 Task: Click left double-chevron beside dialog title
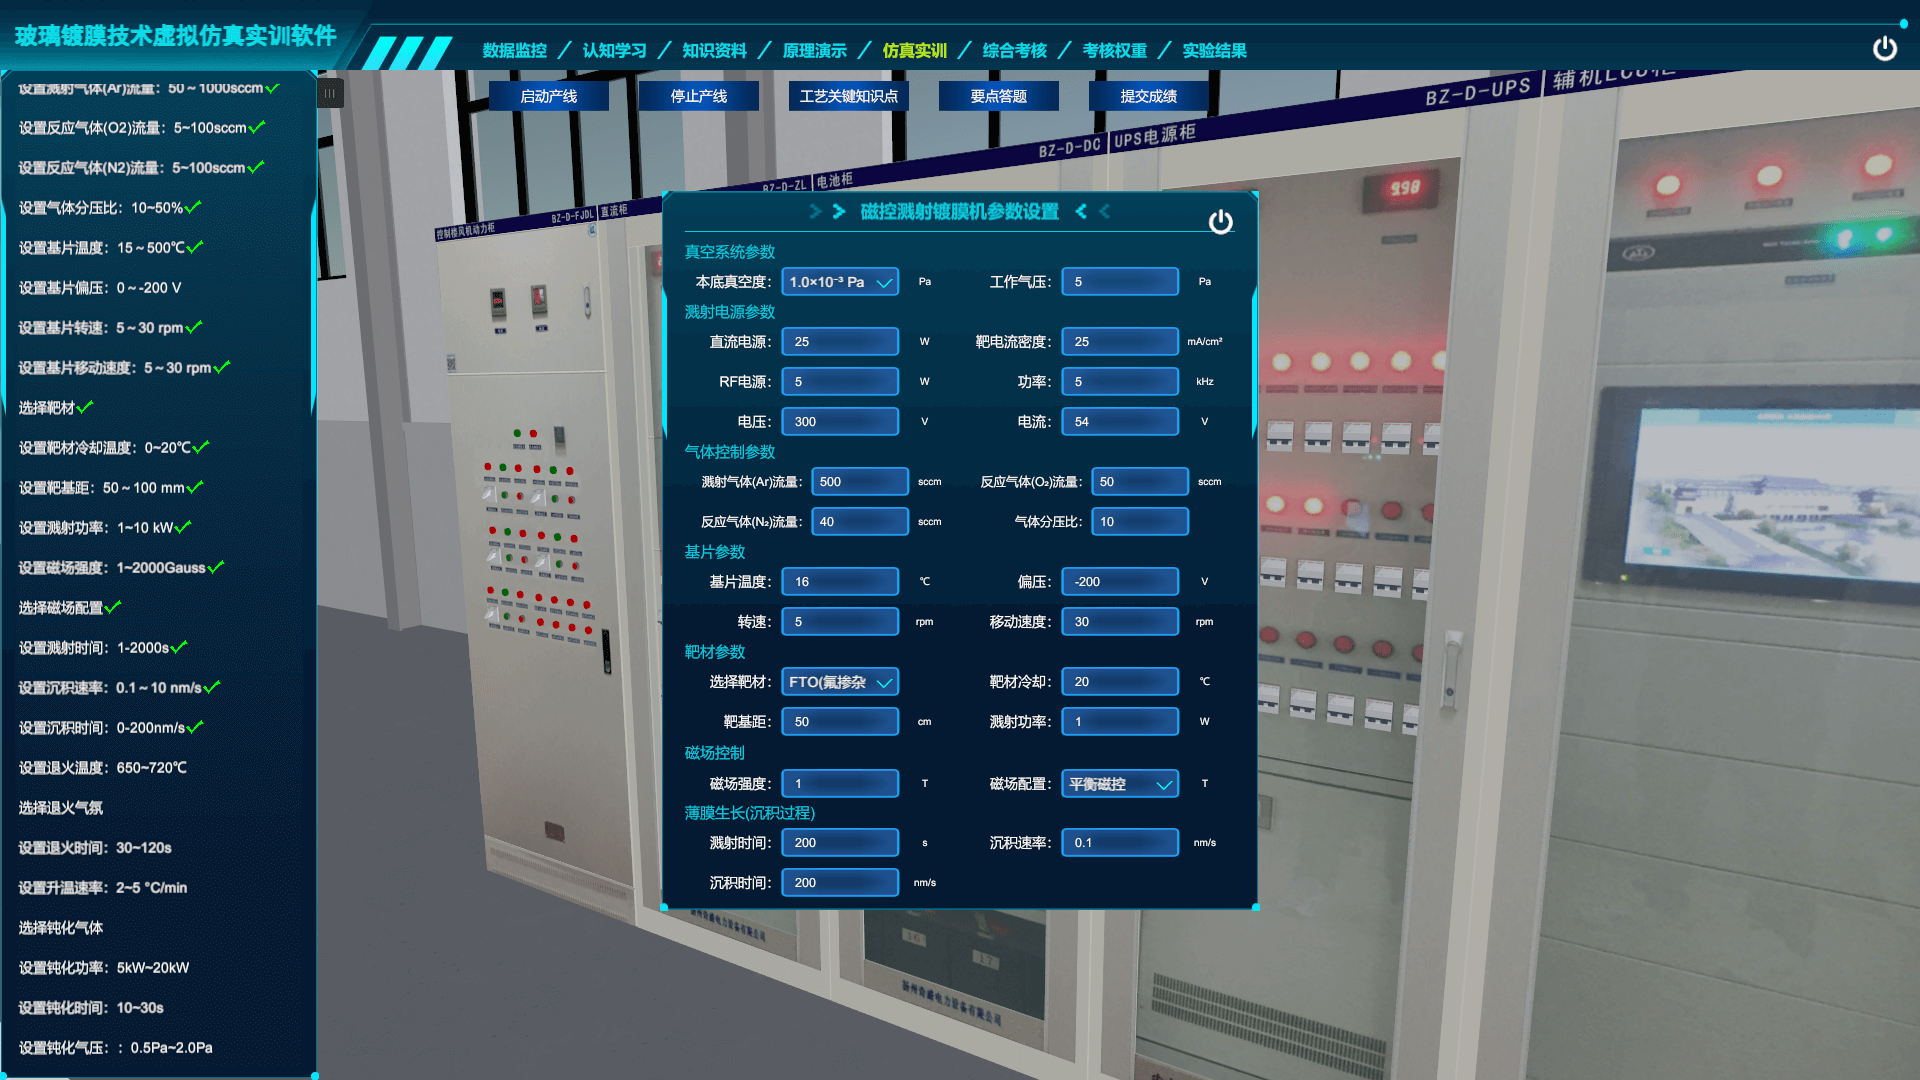(827, 212)
